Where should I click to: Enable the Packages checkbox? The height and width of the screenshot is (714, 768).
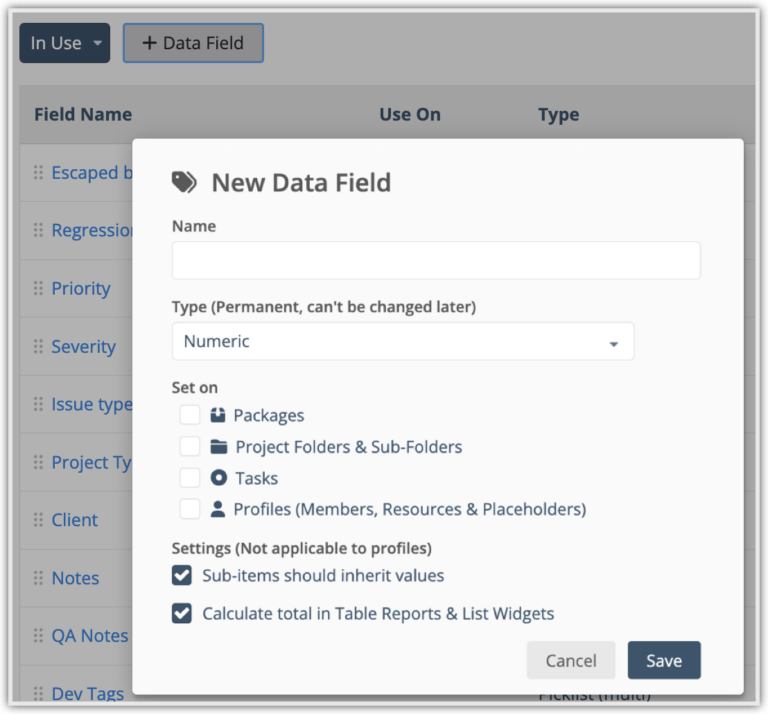[x=190, y=415]
